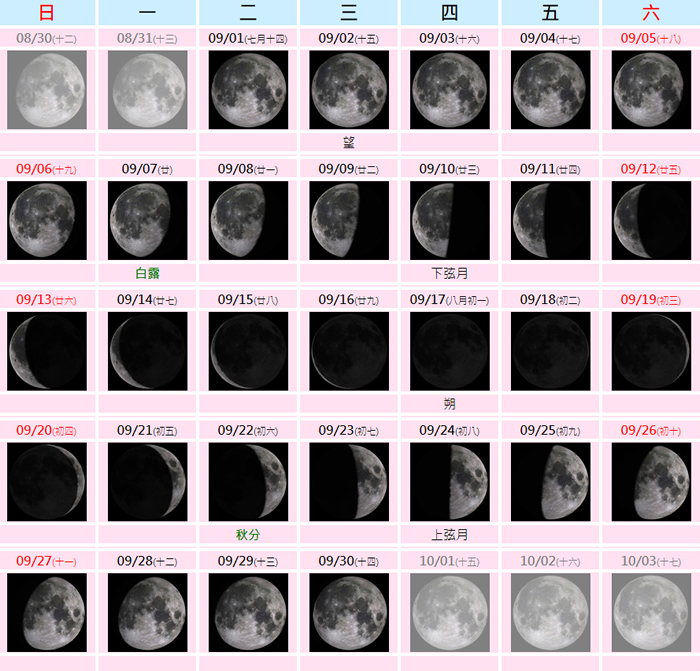700x671 pixels.
Task: Open the new moon image on 09/17
Action: click(x=450, y=351)
